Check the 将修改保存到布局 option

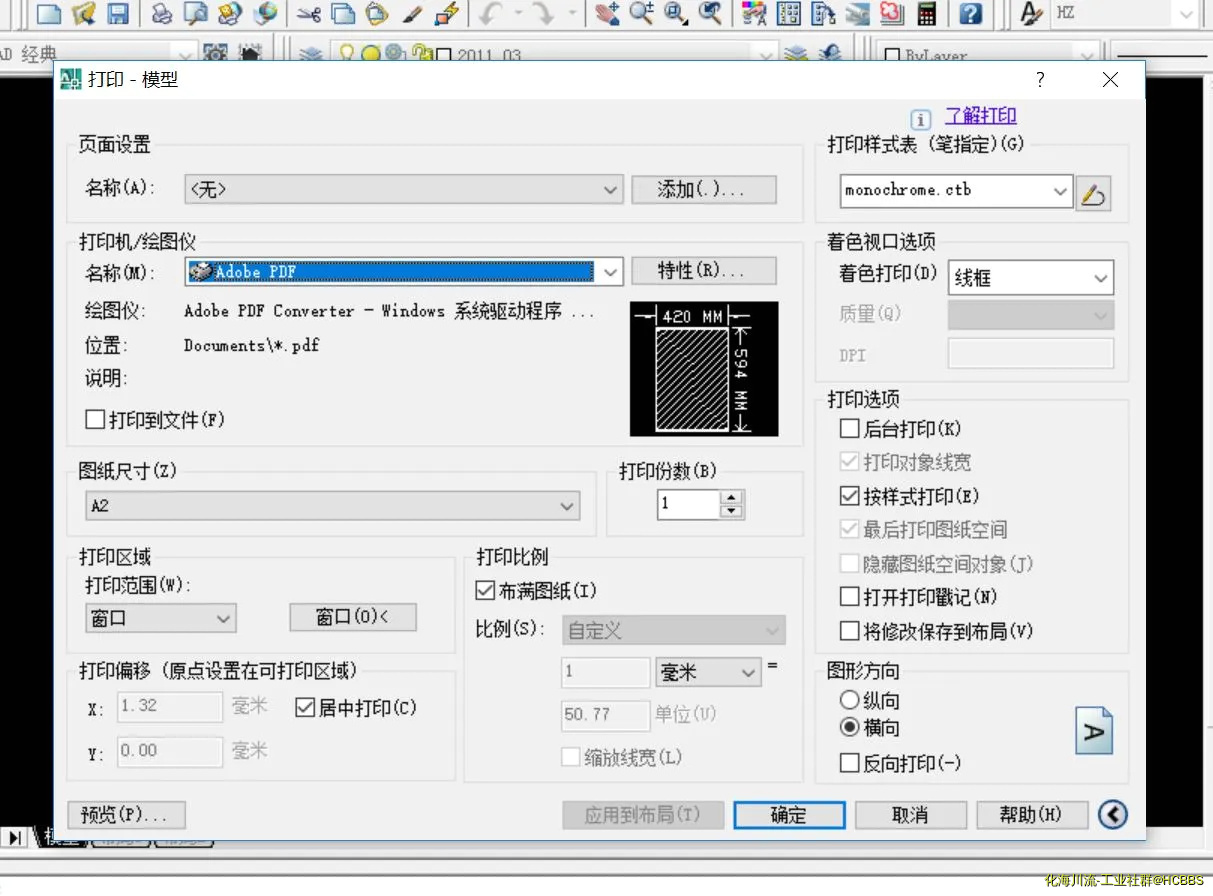(x=849, y=631)
